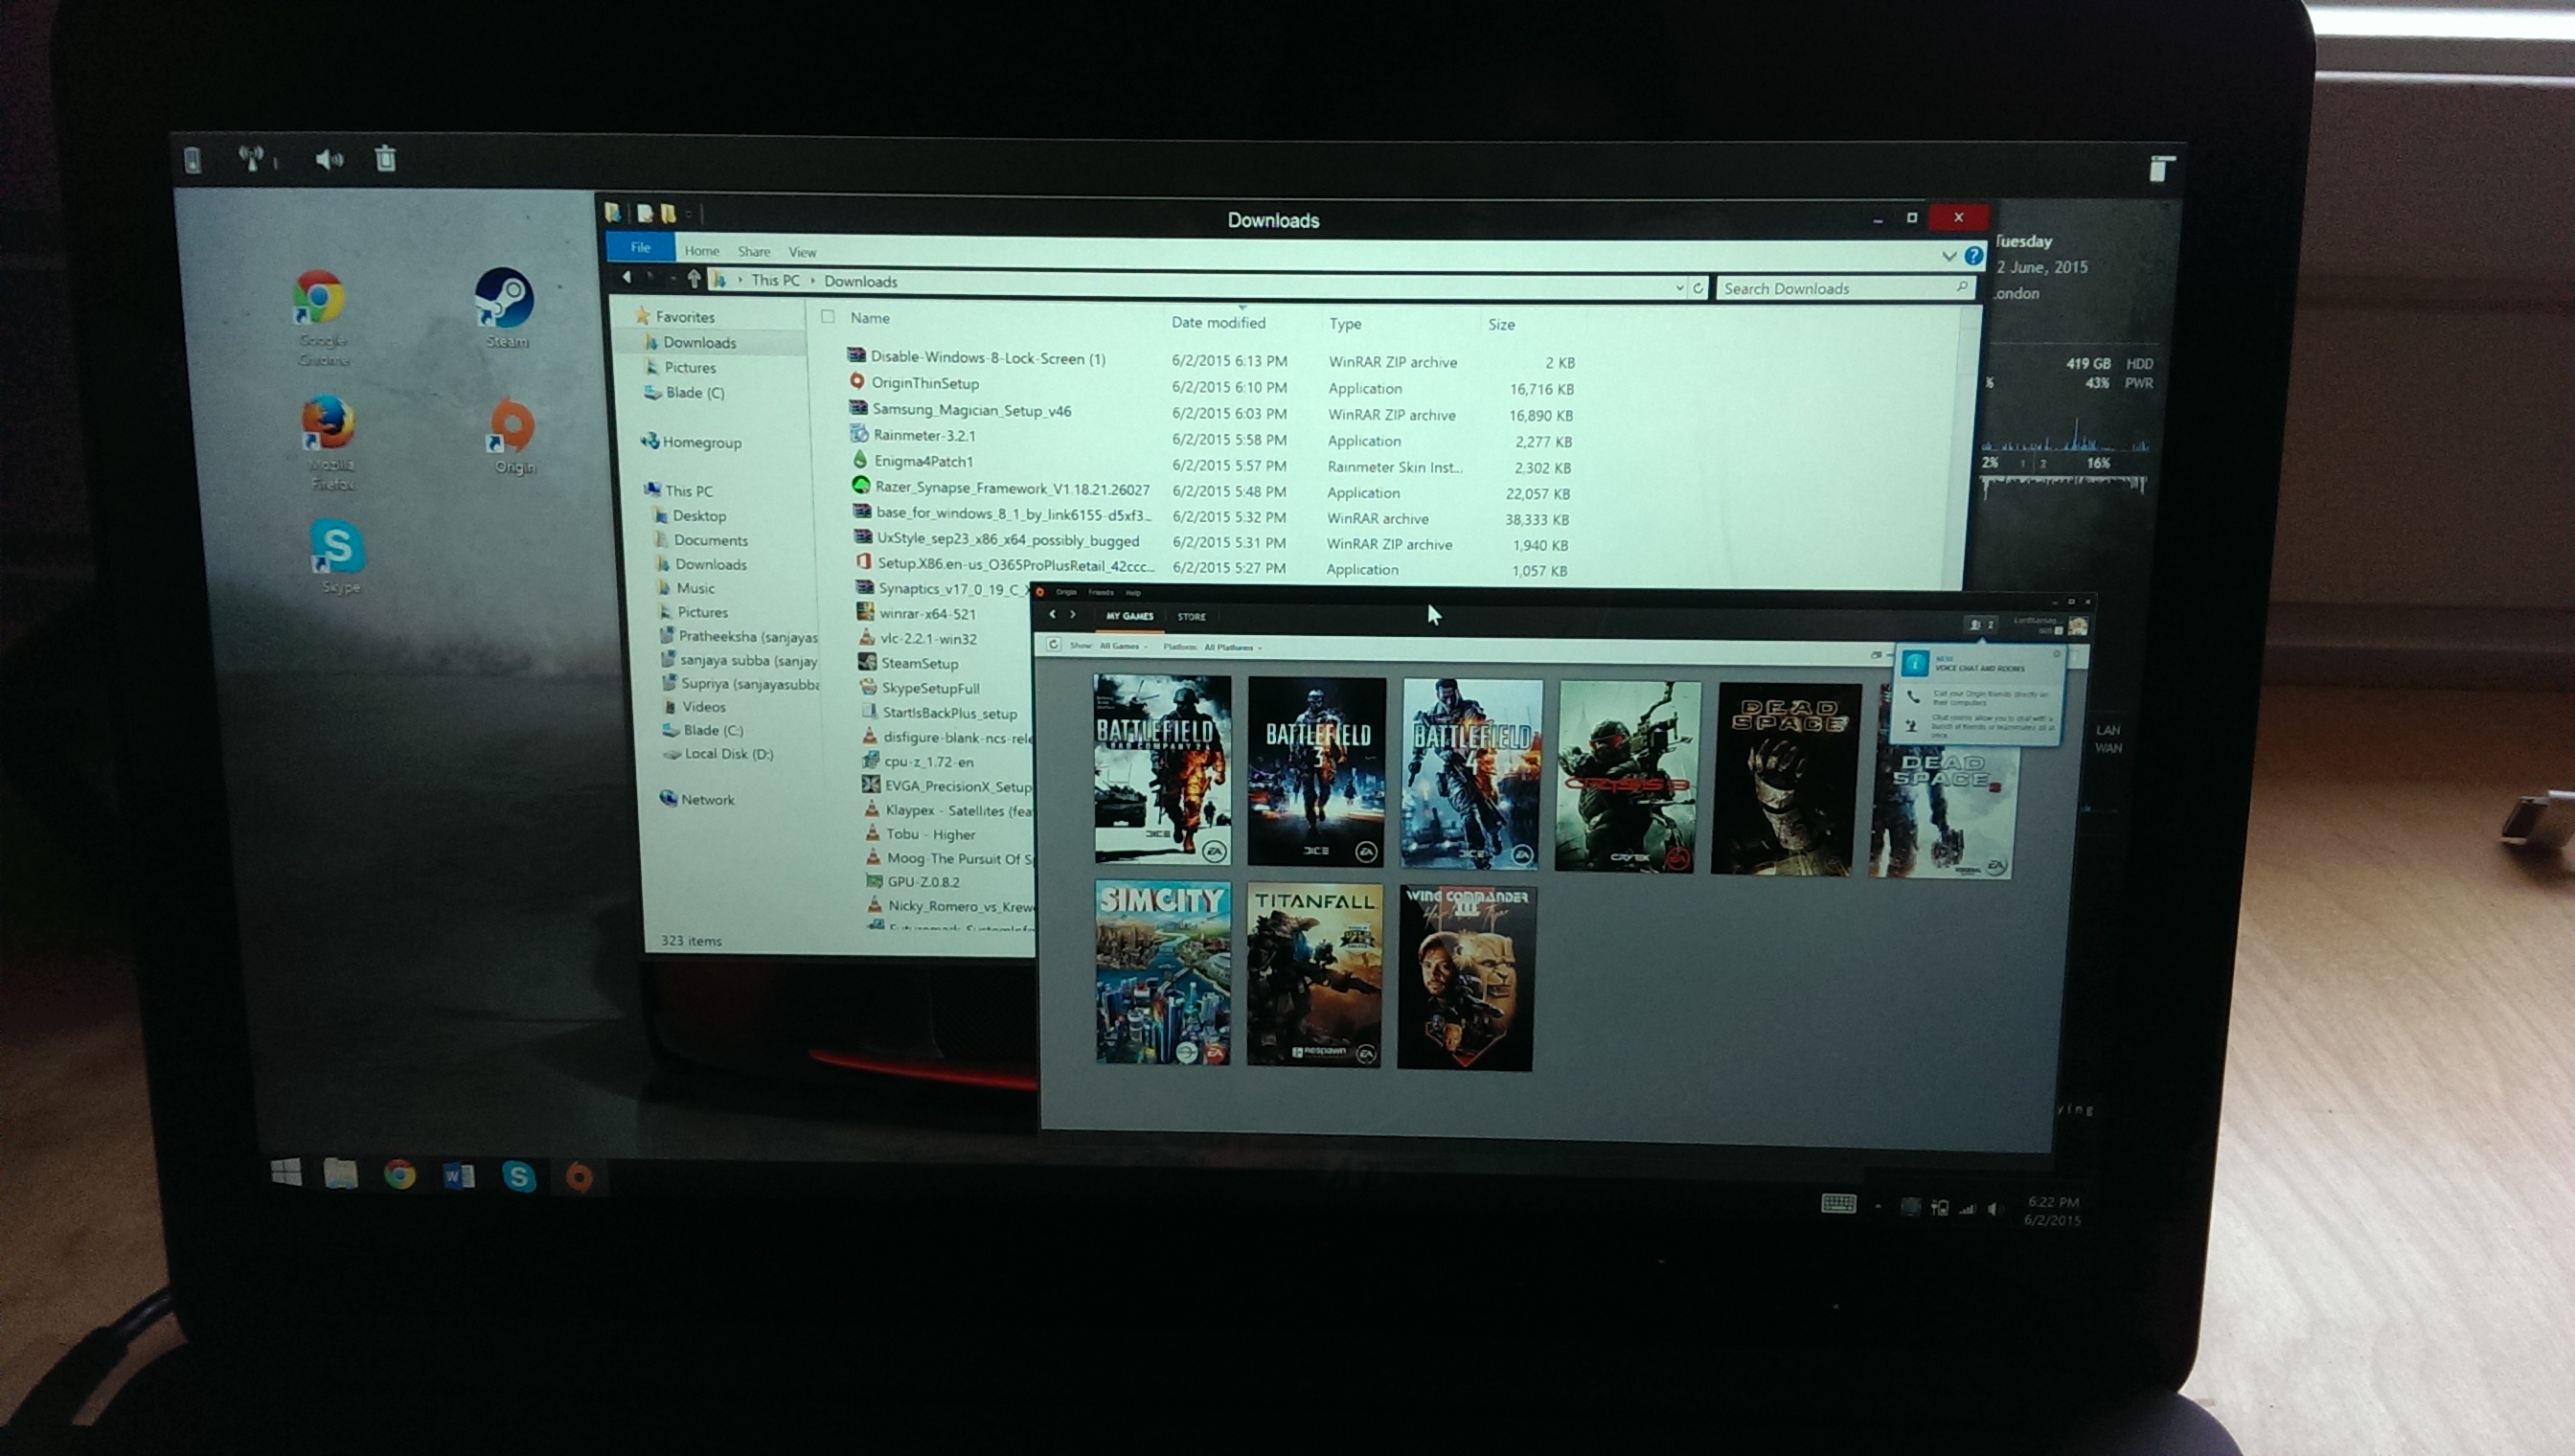The height and width of the screenshot is (1456, 2575).
Task: Open the on-screen keyboard tray icon
Action: 1838,1203
